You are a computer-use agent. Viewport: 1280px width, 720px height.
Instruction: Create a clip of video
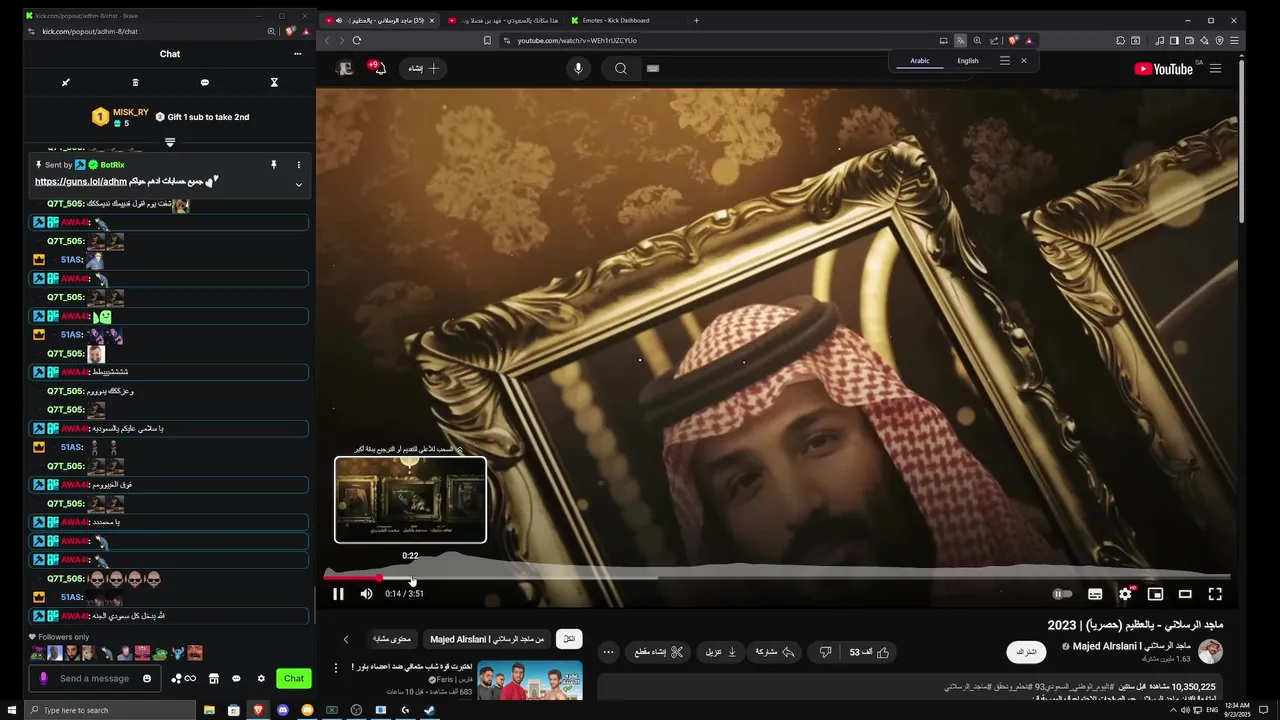coord(659,652)
